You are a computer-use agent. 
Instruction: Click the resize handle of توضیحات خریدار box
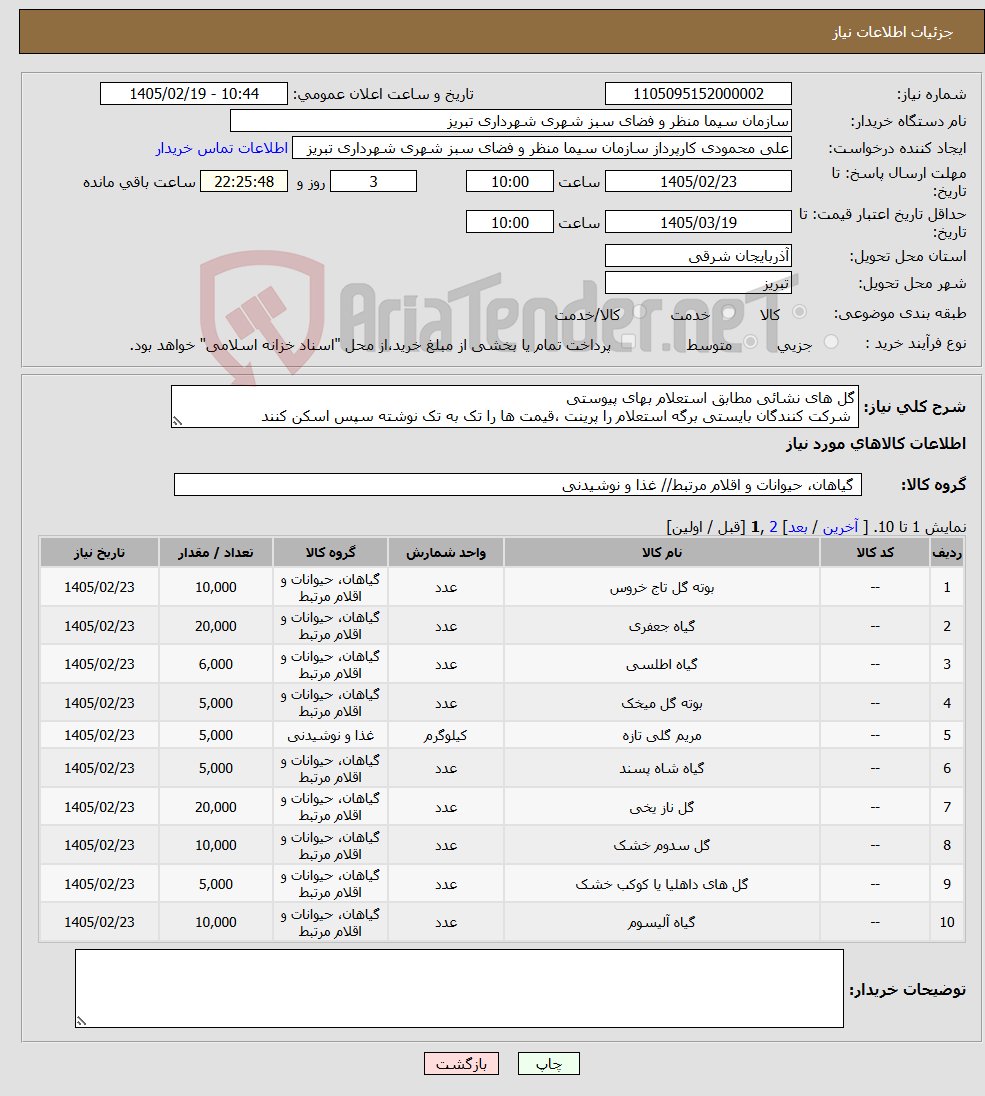[x=81, y=1021]
